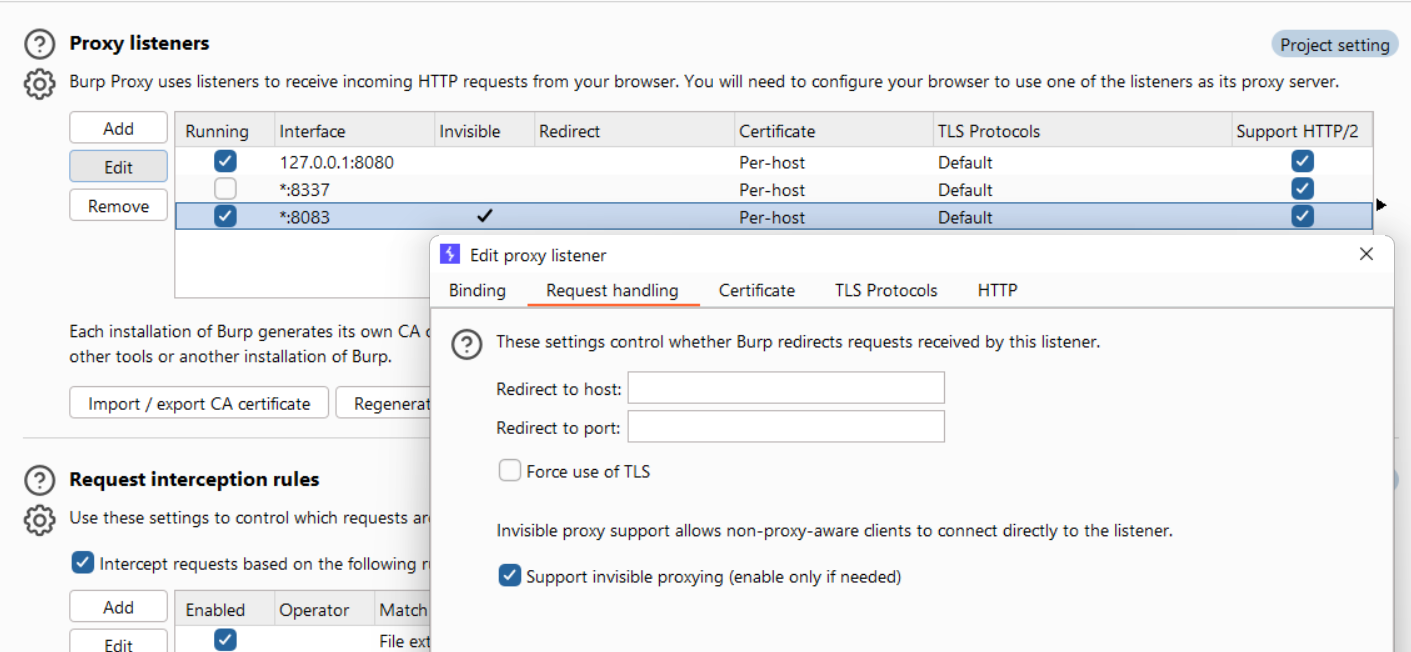Click Burp lightning icon in dialog title
This screenshot has height=652, width=1411.
coord(451,255)
